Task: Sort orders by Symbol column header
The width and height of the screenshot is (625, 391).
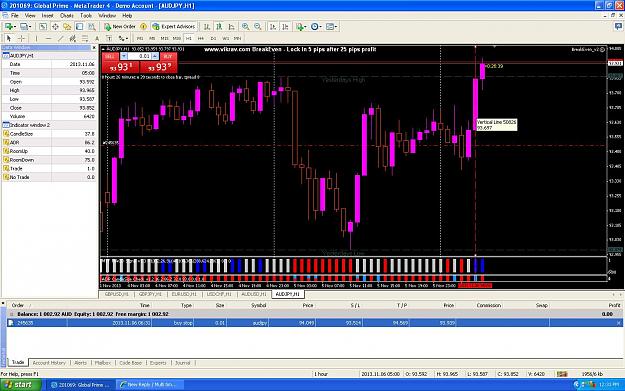Action: (x=259, y=305)
